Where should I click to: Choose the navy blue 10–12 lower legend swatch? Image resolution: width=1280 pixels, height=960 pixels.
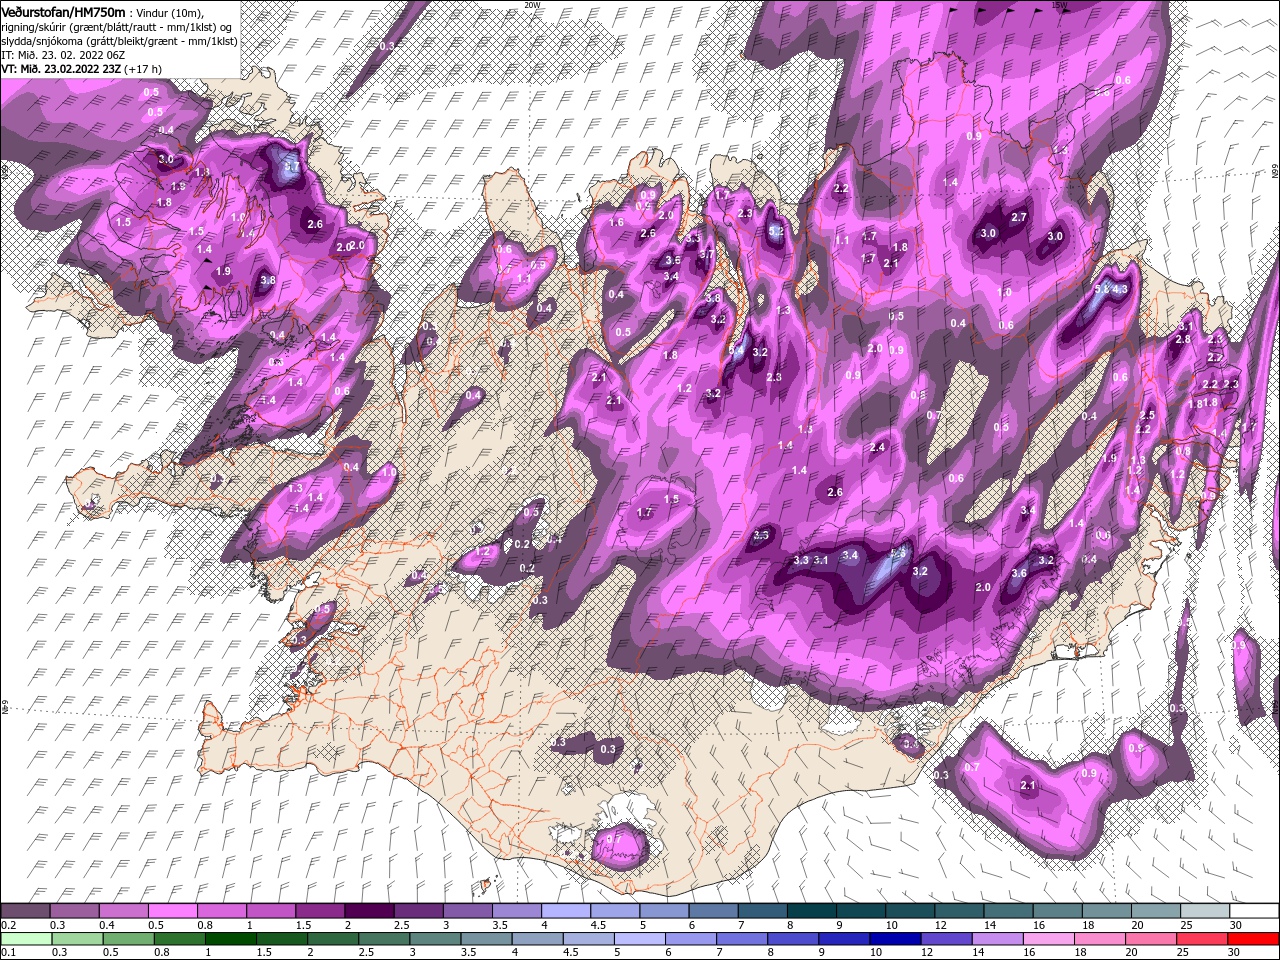pos(895,939)
